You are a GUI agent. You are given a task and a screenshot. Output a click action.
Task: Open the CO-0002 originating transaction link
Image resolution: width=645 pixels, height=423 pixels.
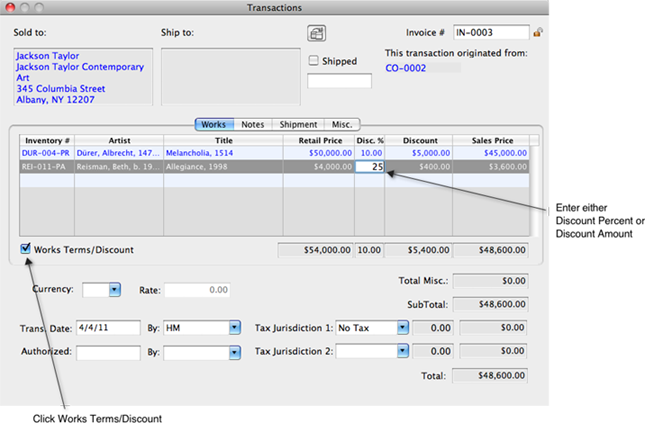405,69
